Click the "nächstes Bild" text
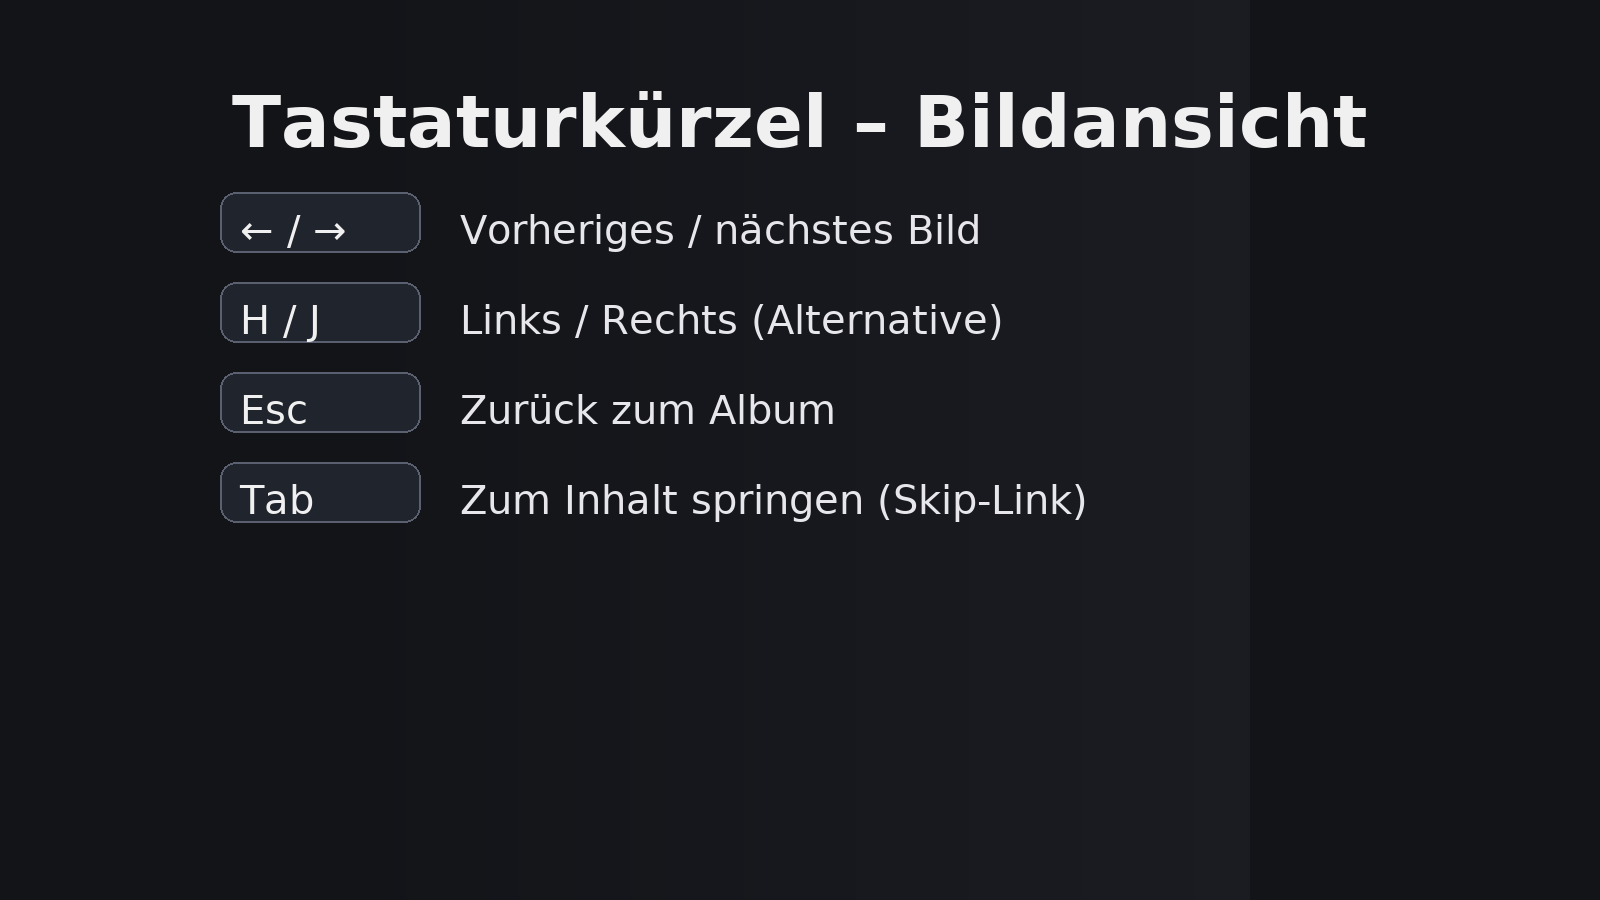The height and width of the screenshot is (900, 1600). click(847, 231)
